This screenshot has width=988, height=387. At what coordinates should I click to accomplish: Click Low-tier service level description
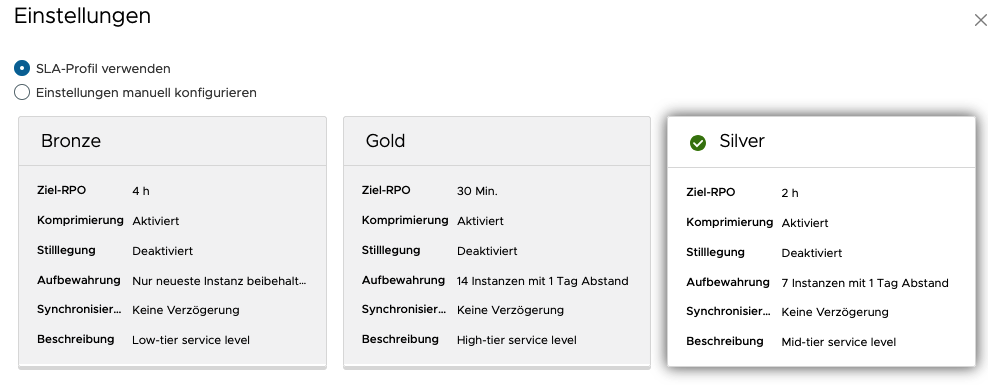point(191,340)
